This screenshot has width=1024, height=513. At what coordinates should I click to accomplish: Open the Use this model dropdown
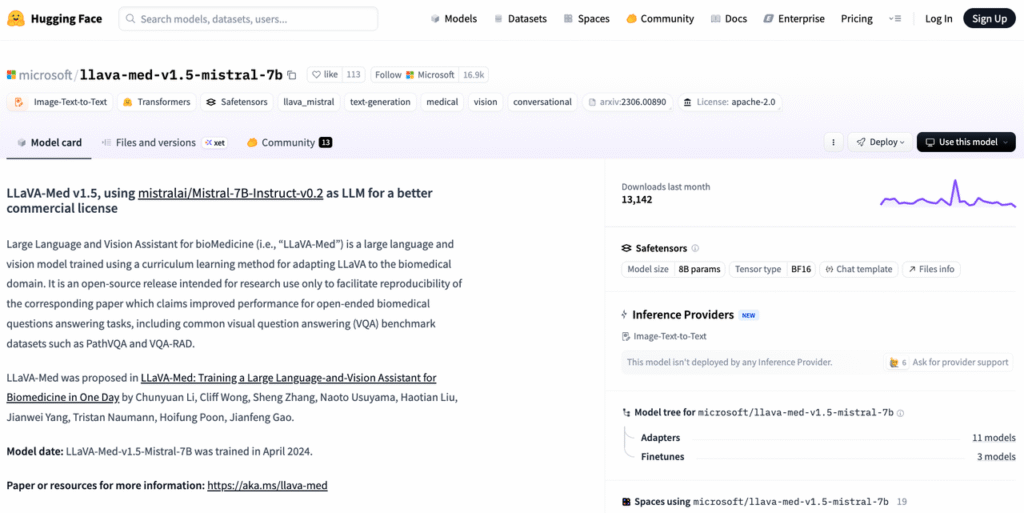[x=965, y=142]
